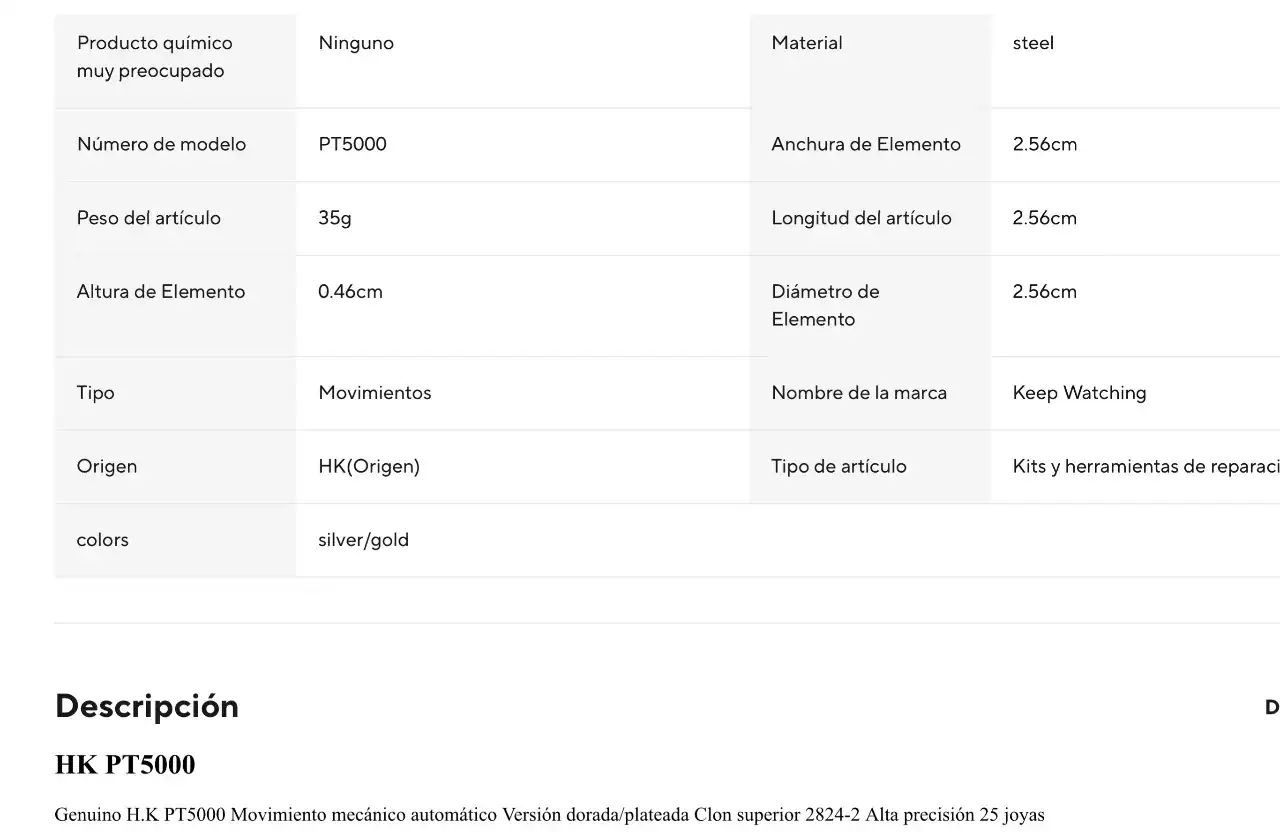Screen dimensions: 1280x832
Task: Select the 0.46cm height value
Action: (350, 292)
